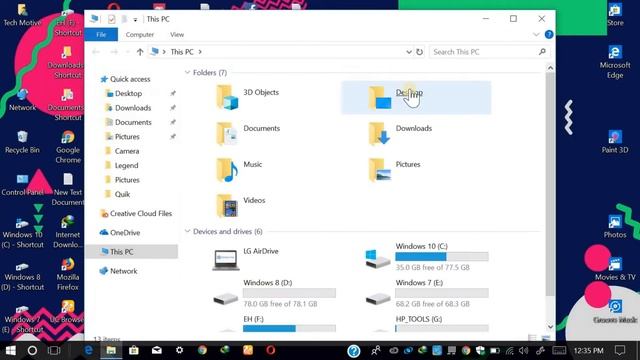This screenshot has width=640, height=360.
Task: Open the Action Center notifications icon
Action: [x=620, y=350]
